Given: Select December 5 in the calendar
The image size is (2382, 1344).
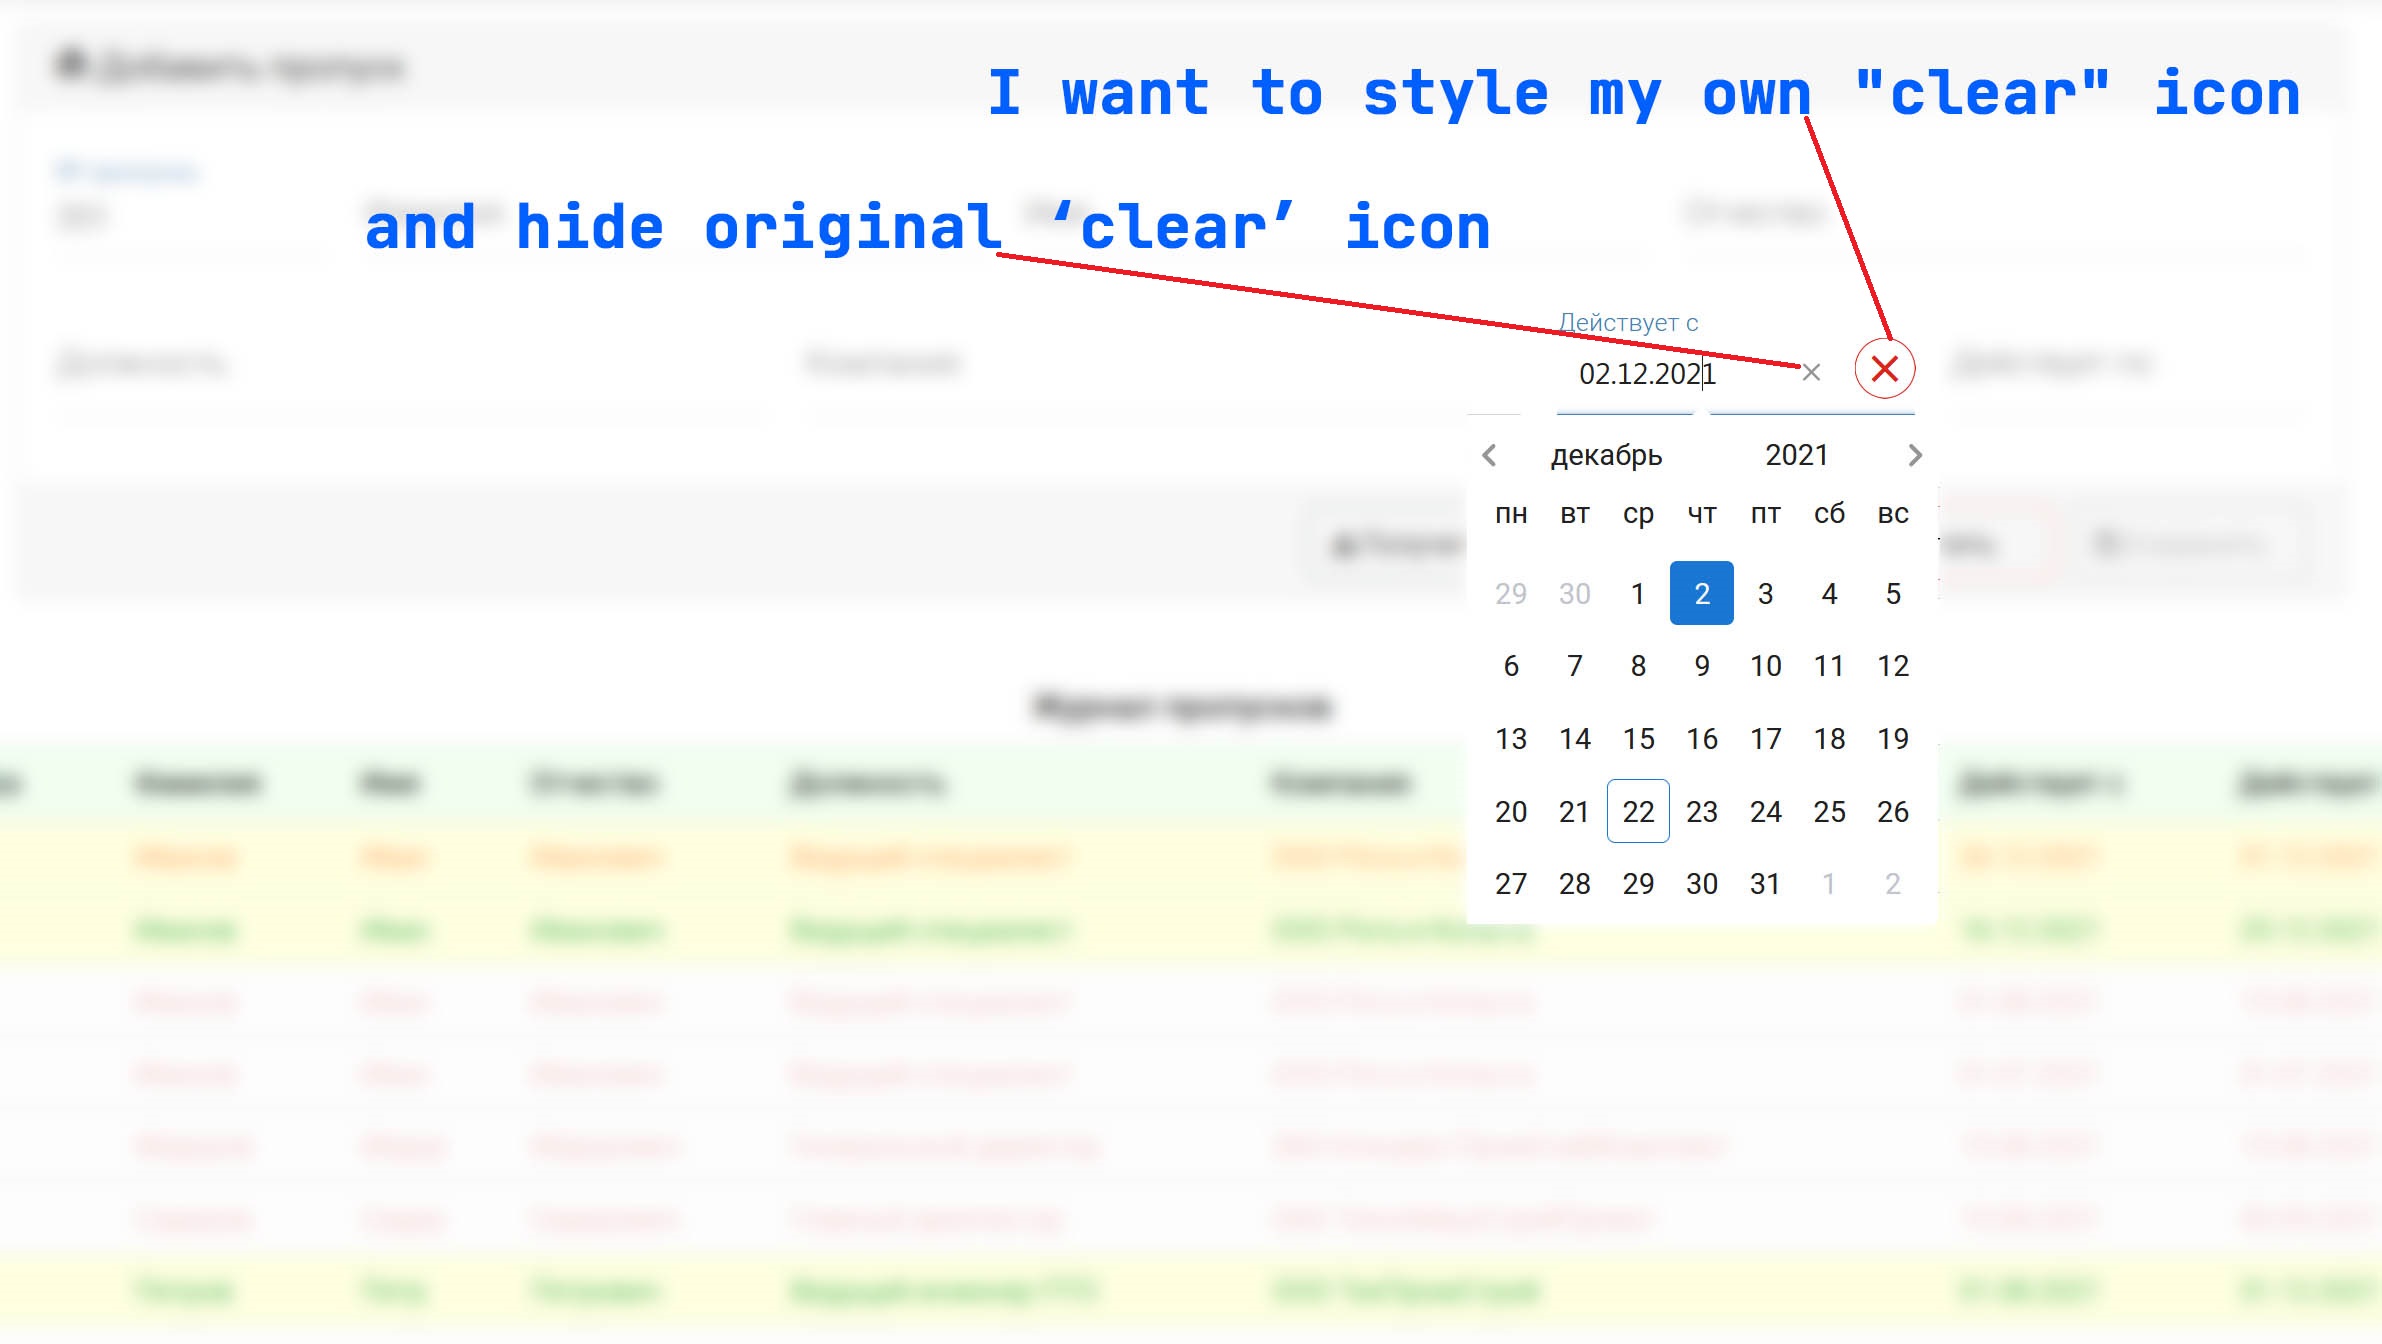Looking at the screenshot, I should 1893,592.
